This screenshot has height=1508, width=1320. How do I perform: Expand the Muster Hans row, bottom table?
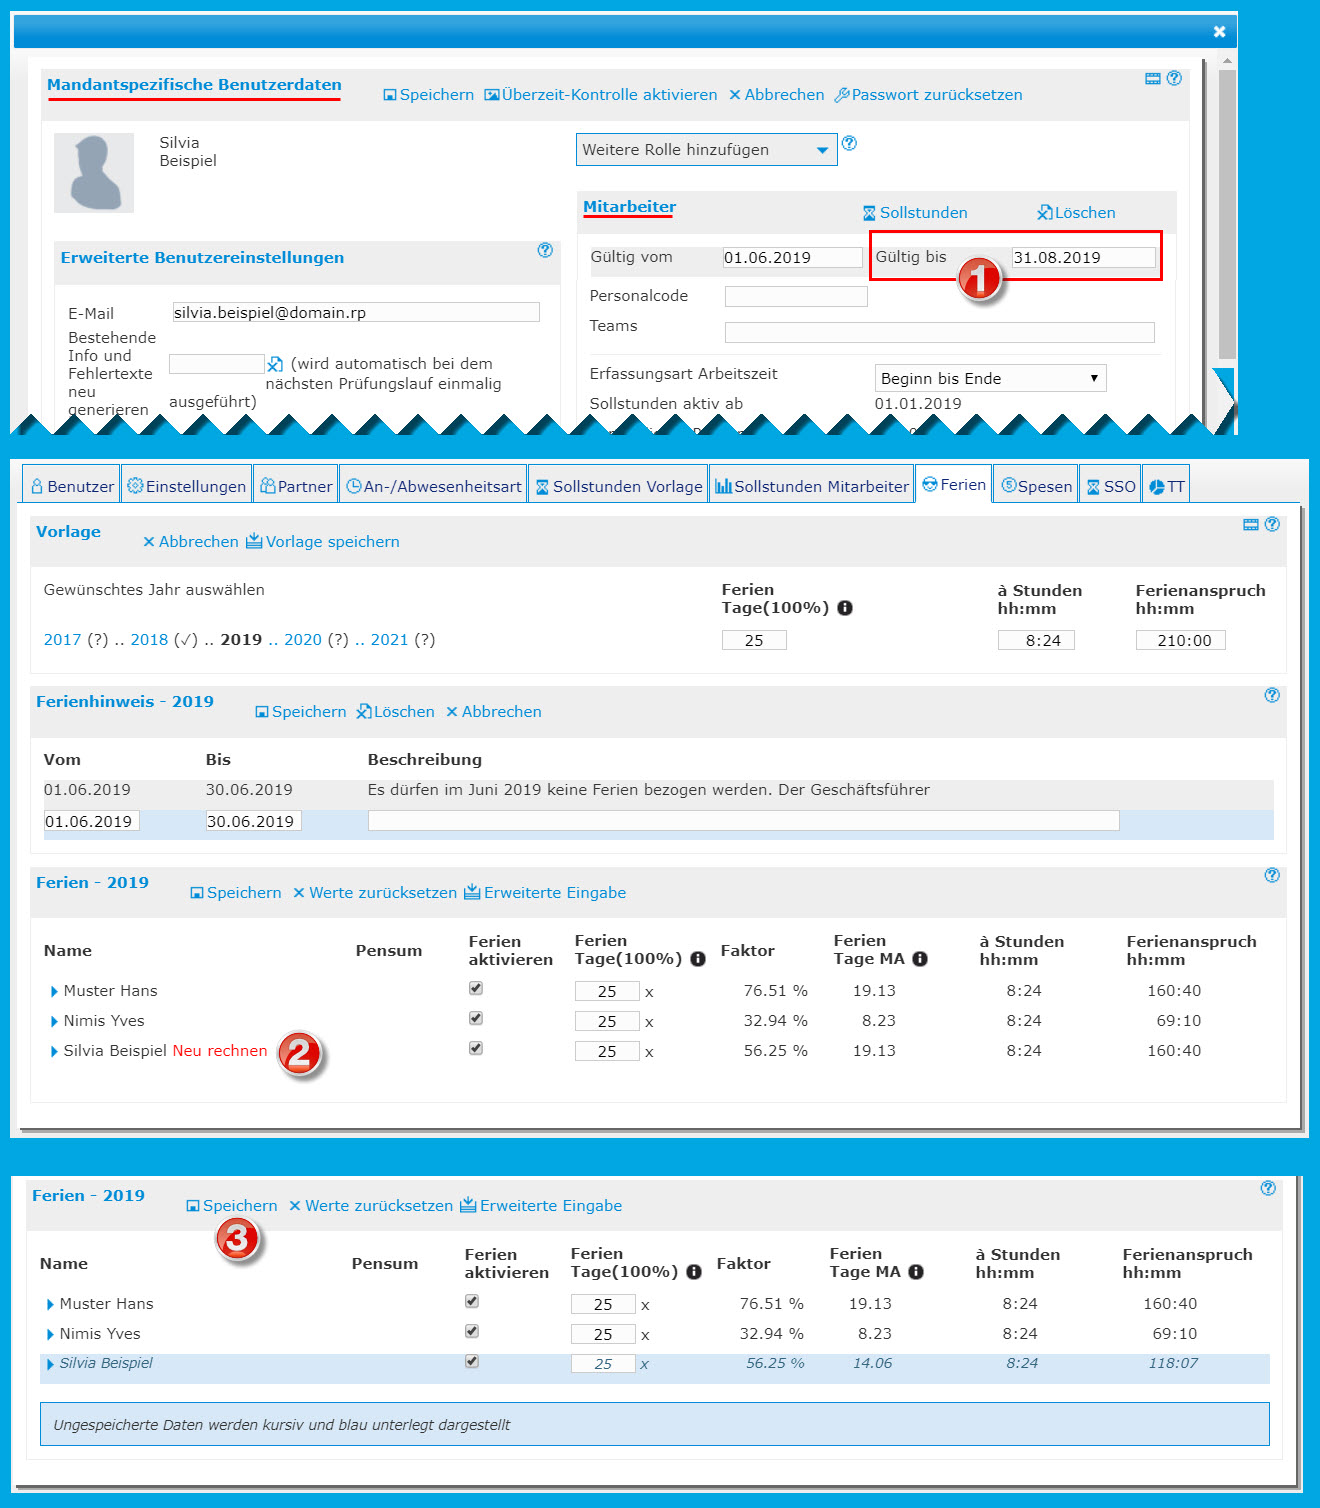click(x=50, y=1305)
